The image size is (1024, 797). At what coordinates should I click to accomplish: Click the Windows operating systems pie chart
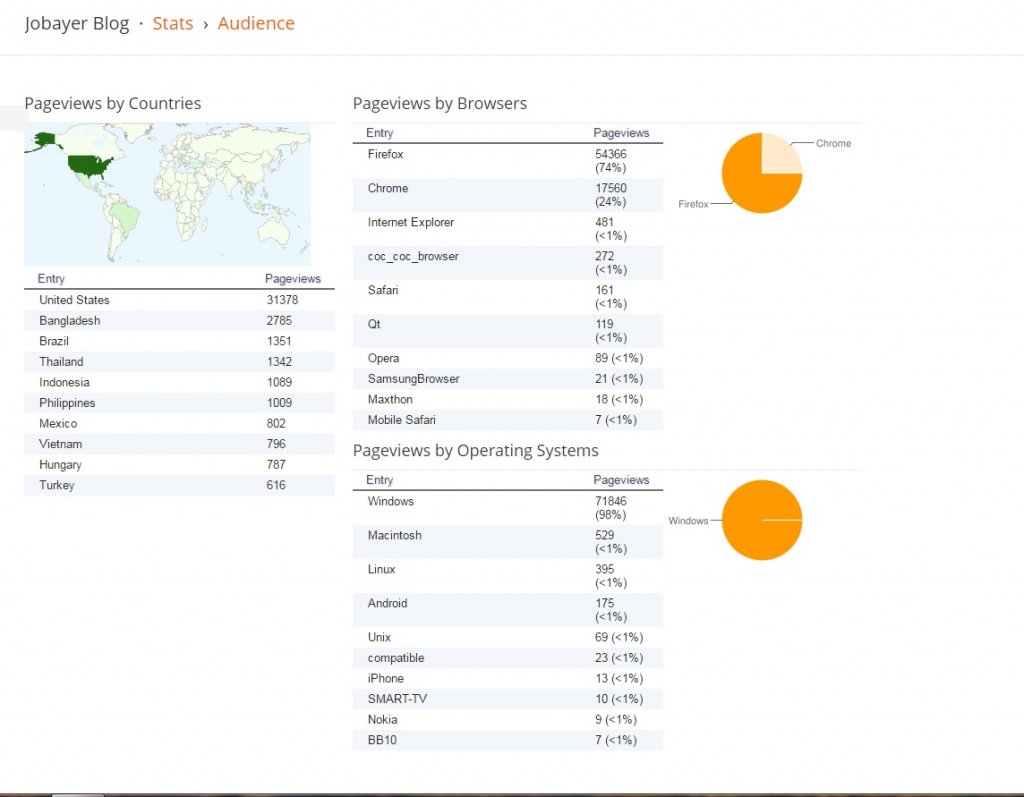(761, 520)
